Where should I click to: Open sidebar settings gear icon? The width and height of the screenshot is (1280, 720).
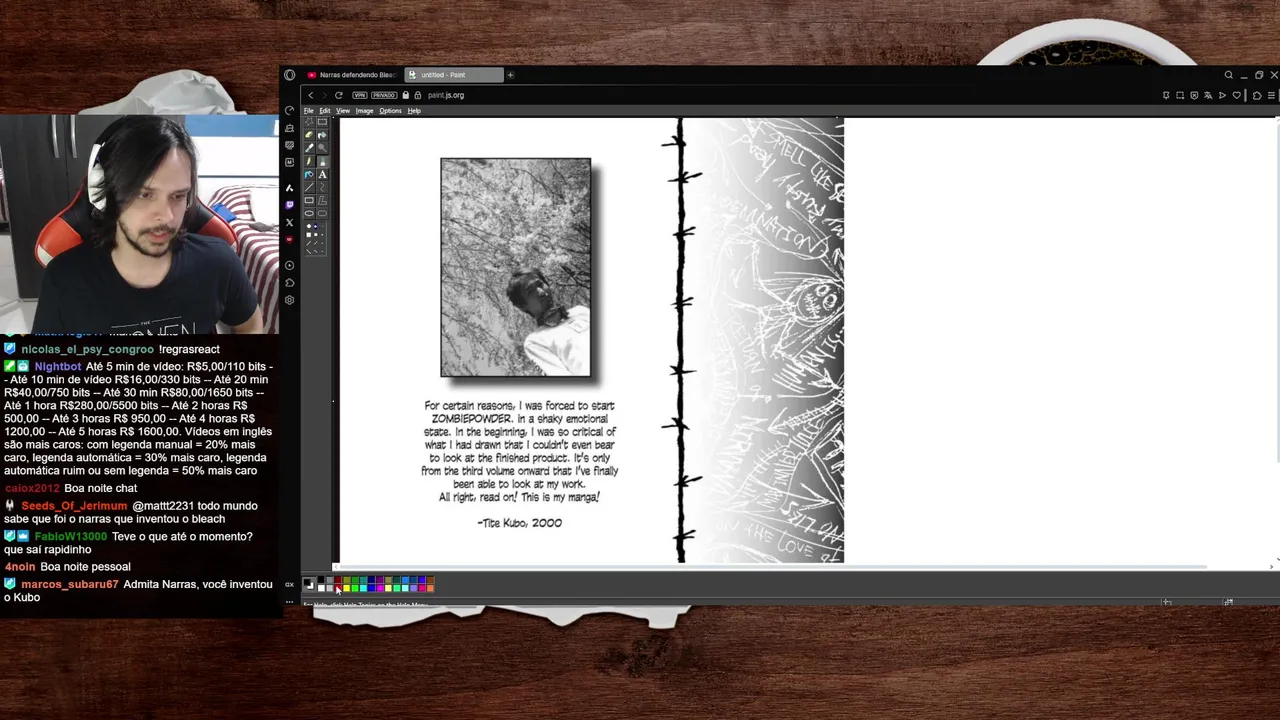tap(290, 300)
